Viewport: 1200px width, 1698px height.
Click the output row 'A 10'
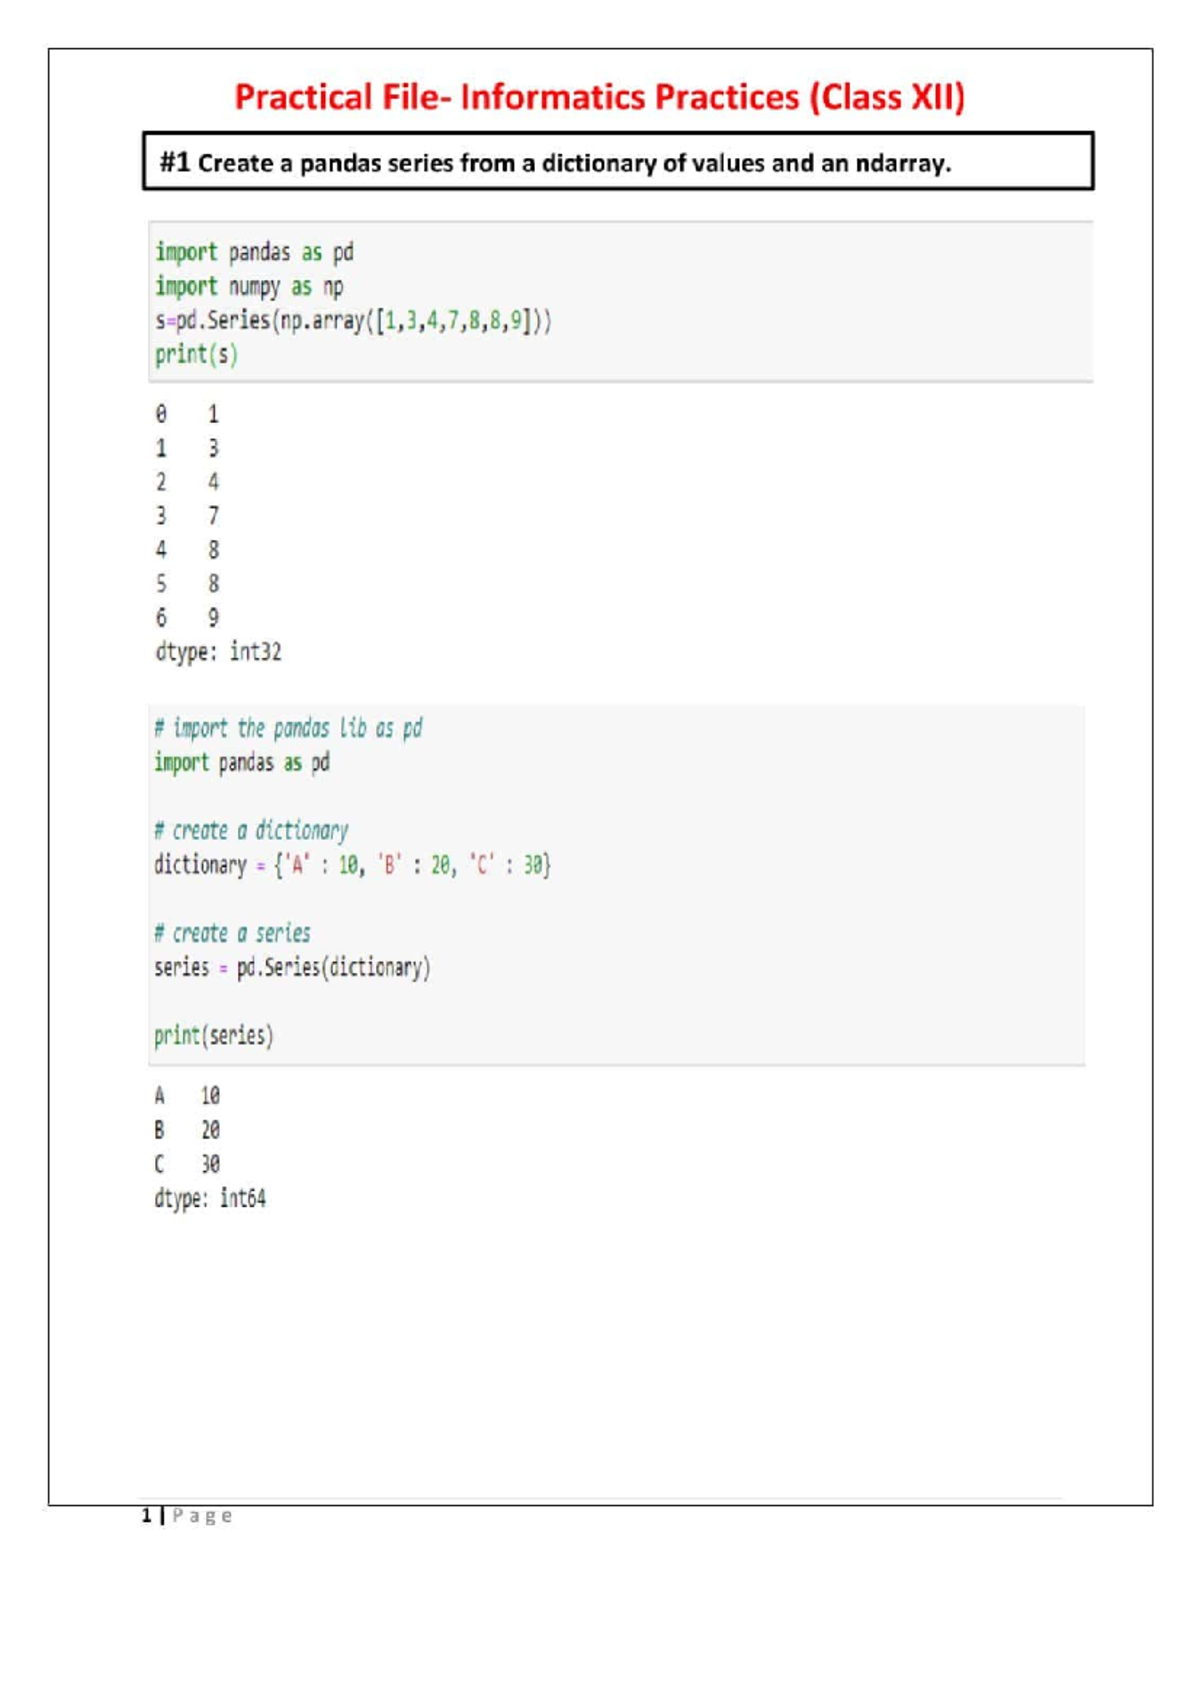click(187, 1096)
